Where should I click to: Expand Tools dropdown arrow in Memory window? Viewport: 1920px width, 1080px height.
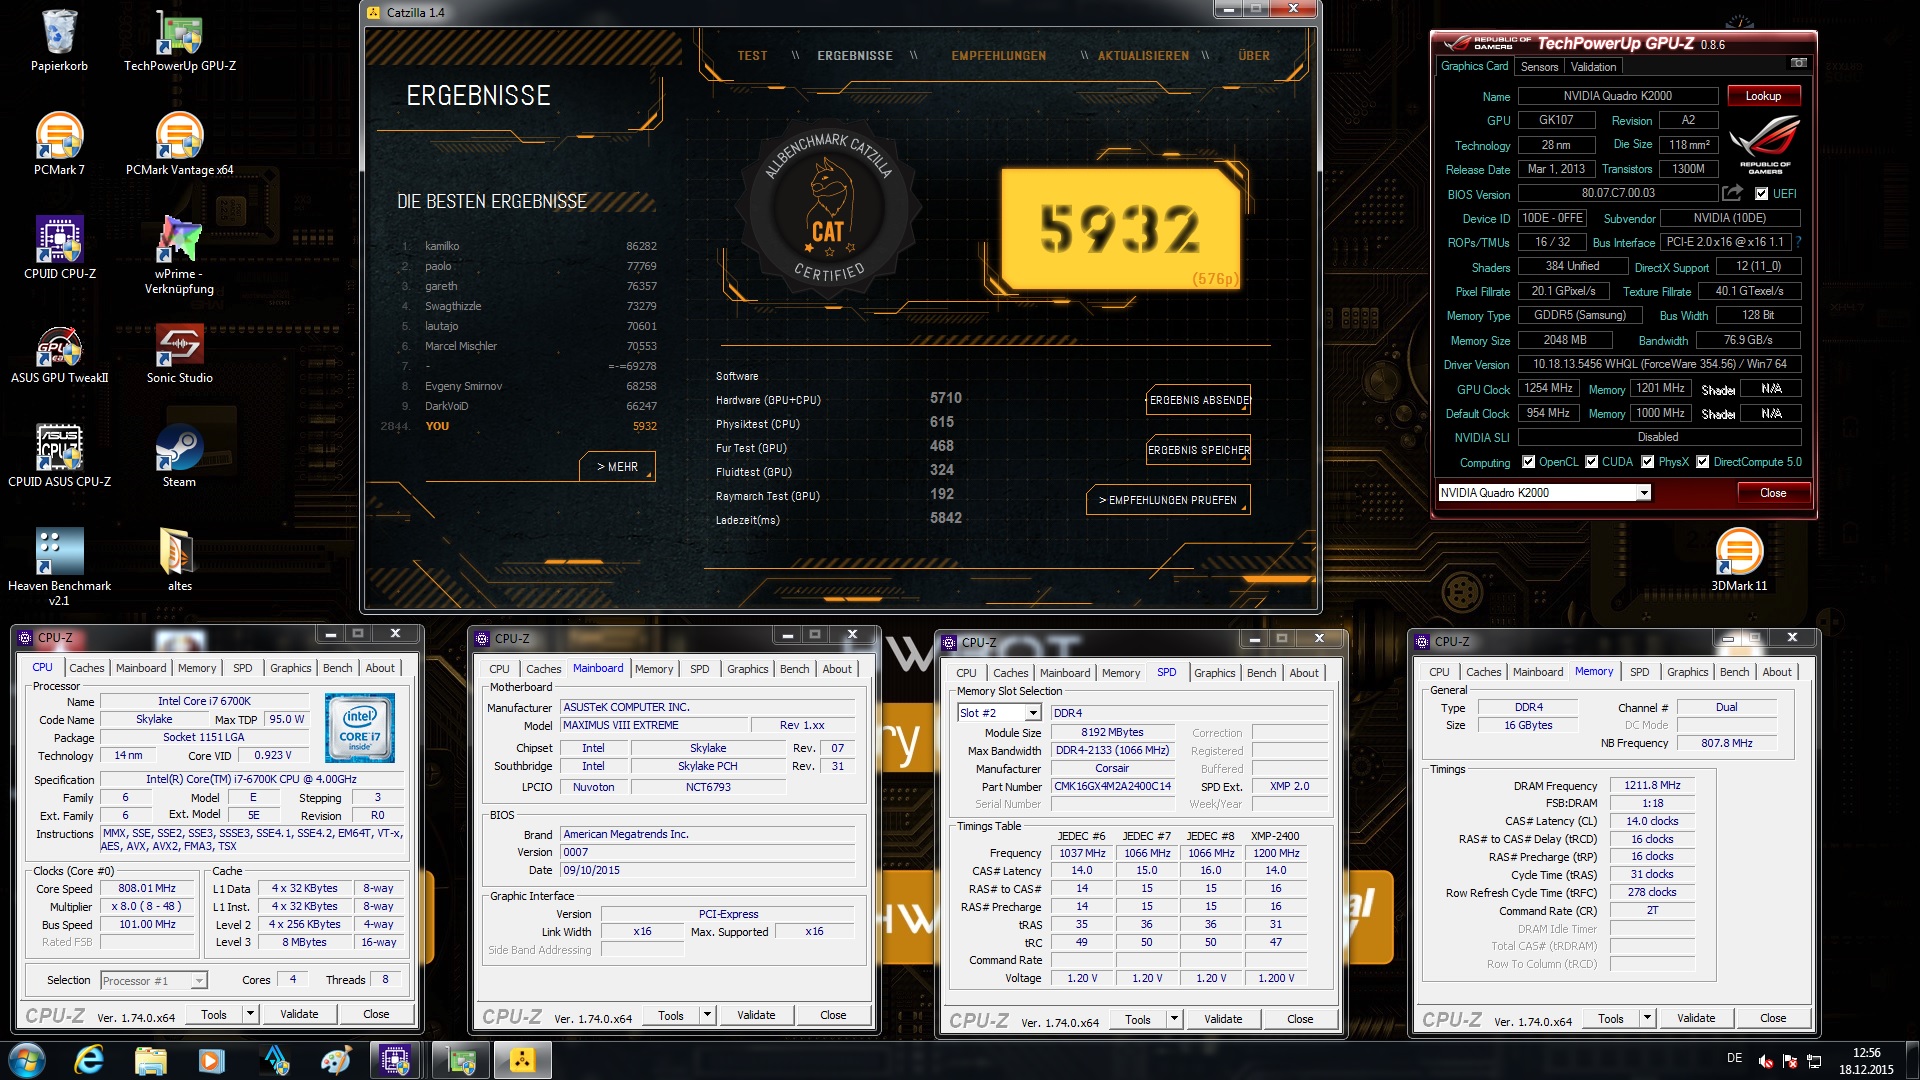click(x=1646, y=1018)
